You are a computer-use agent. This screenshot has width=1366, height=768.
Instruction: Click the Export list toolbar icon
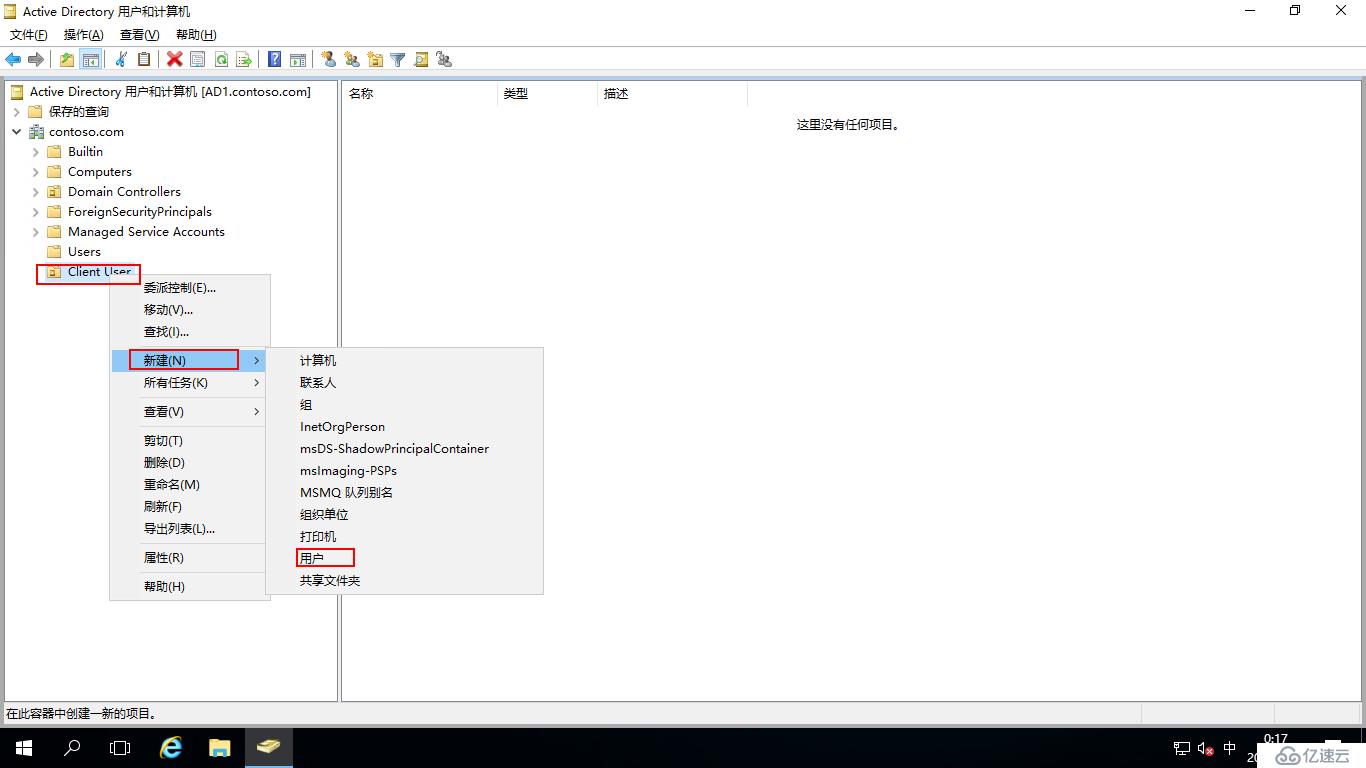(244, 59)
